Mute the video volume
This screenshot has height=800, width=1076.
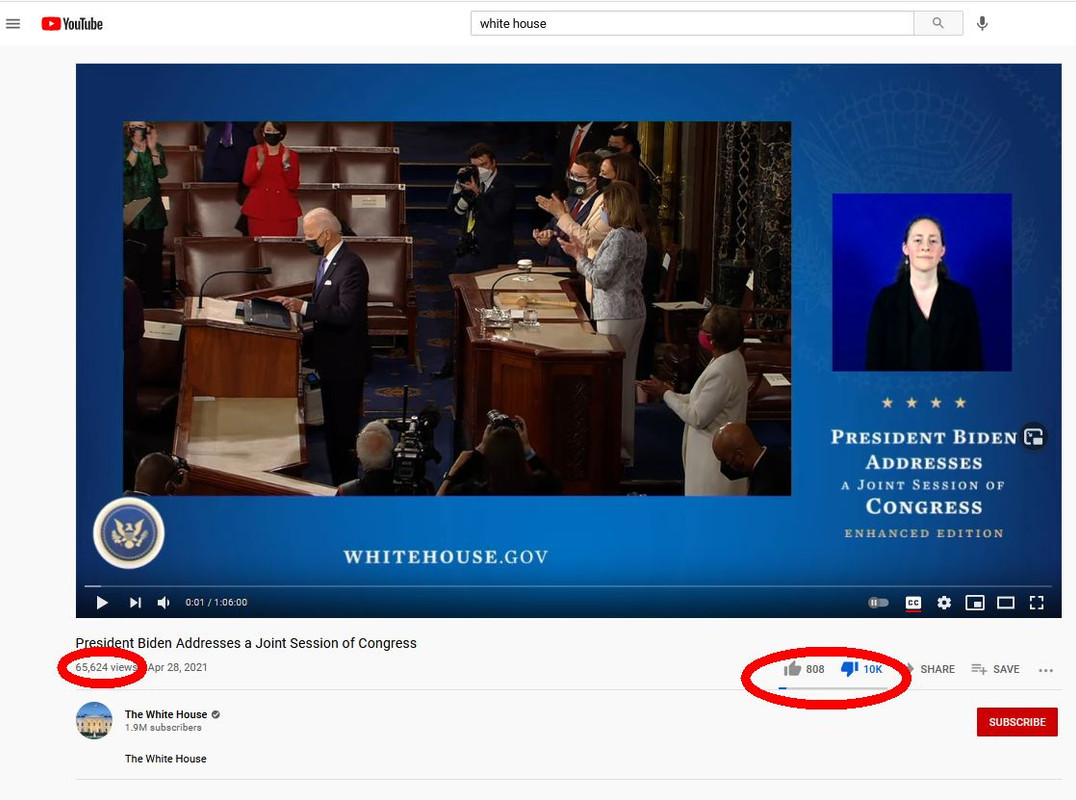click(x=163, y=602)
